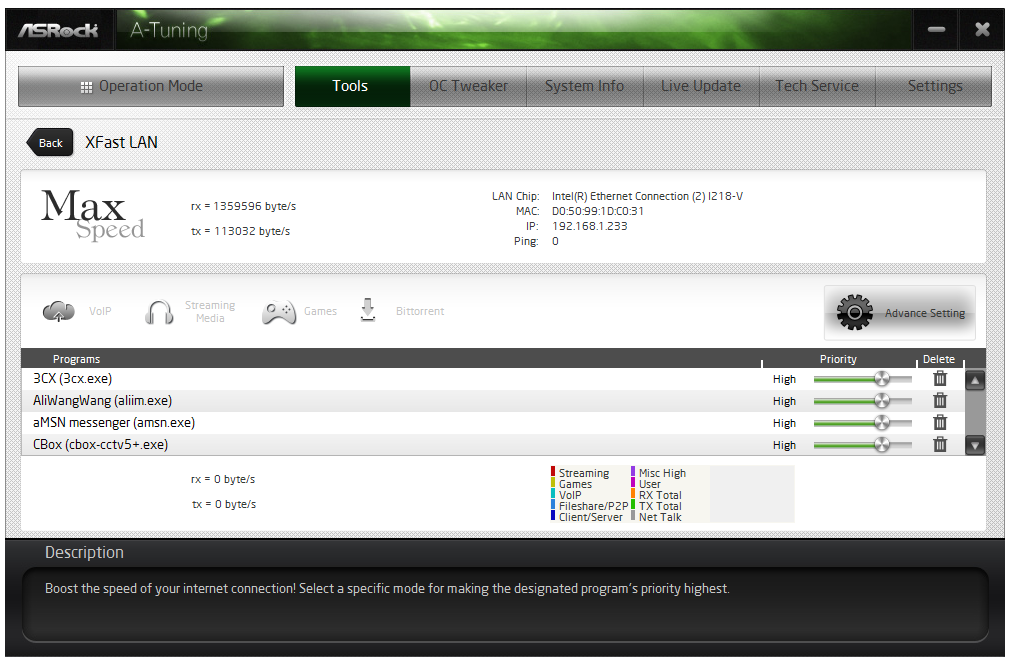The height and width of the screenshot is (662, 1009).
Task: Click the orange RX Total legend swatch
Action: (x=633, y=493)
